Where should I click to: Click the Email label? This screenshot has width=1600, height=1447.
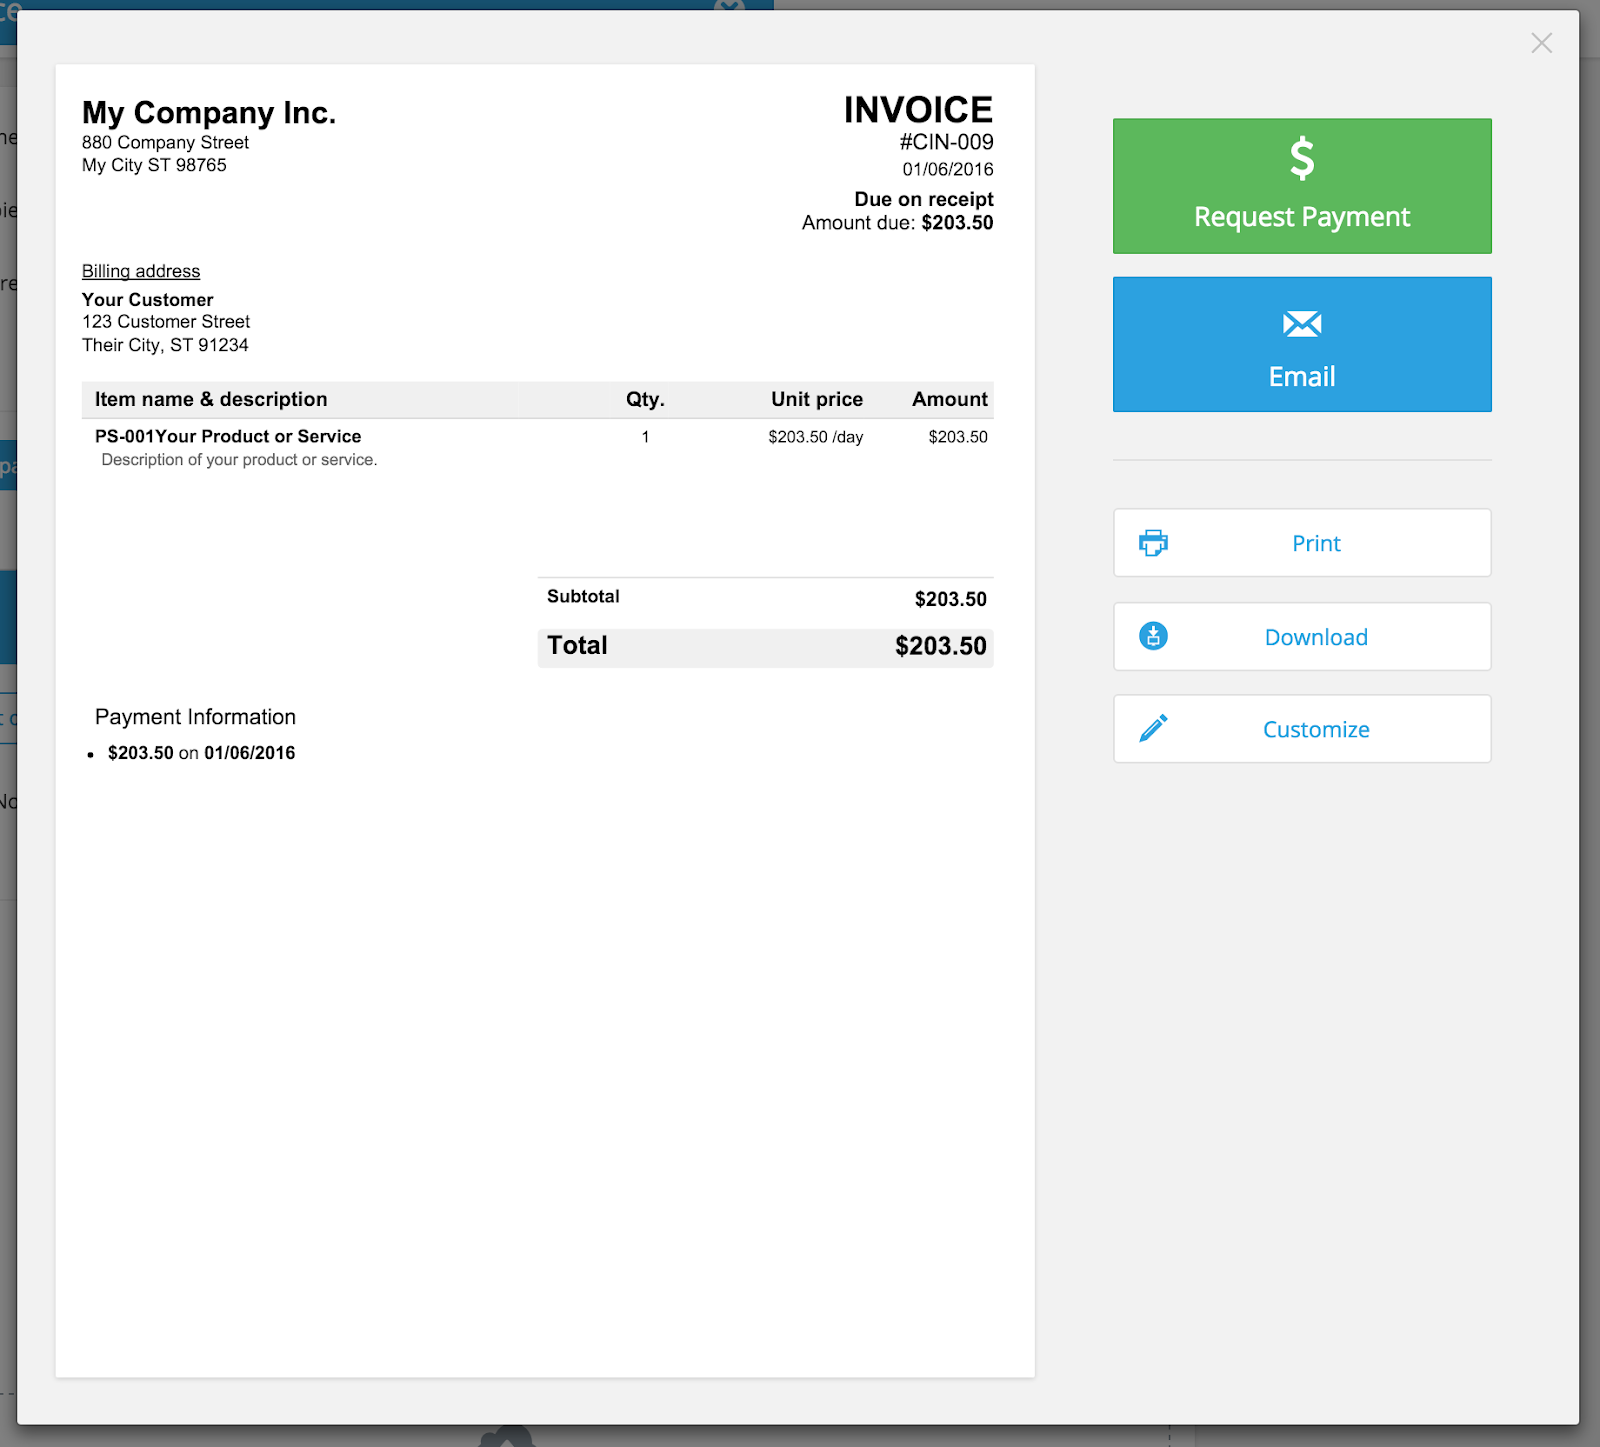click(1302, 377)
